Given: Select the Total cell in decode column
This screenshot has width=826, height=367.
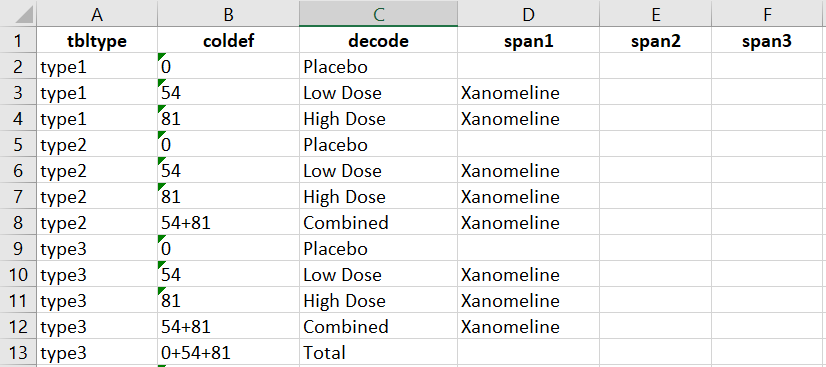Looking at the screenshot, I should tap(378, 352).
